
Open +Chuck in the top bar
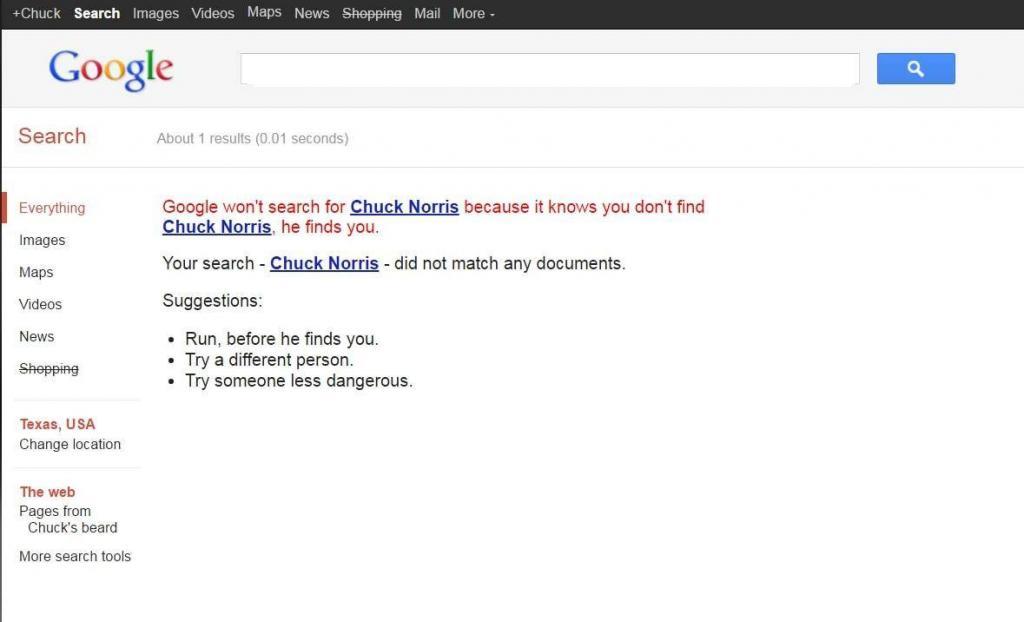37,13
